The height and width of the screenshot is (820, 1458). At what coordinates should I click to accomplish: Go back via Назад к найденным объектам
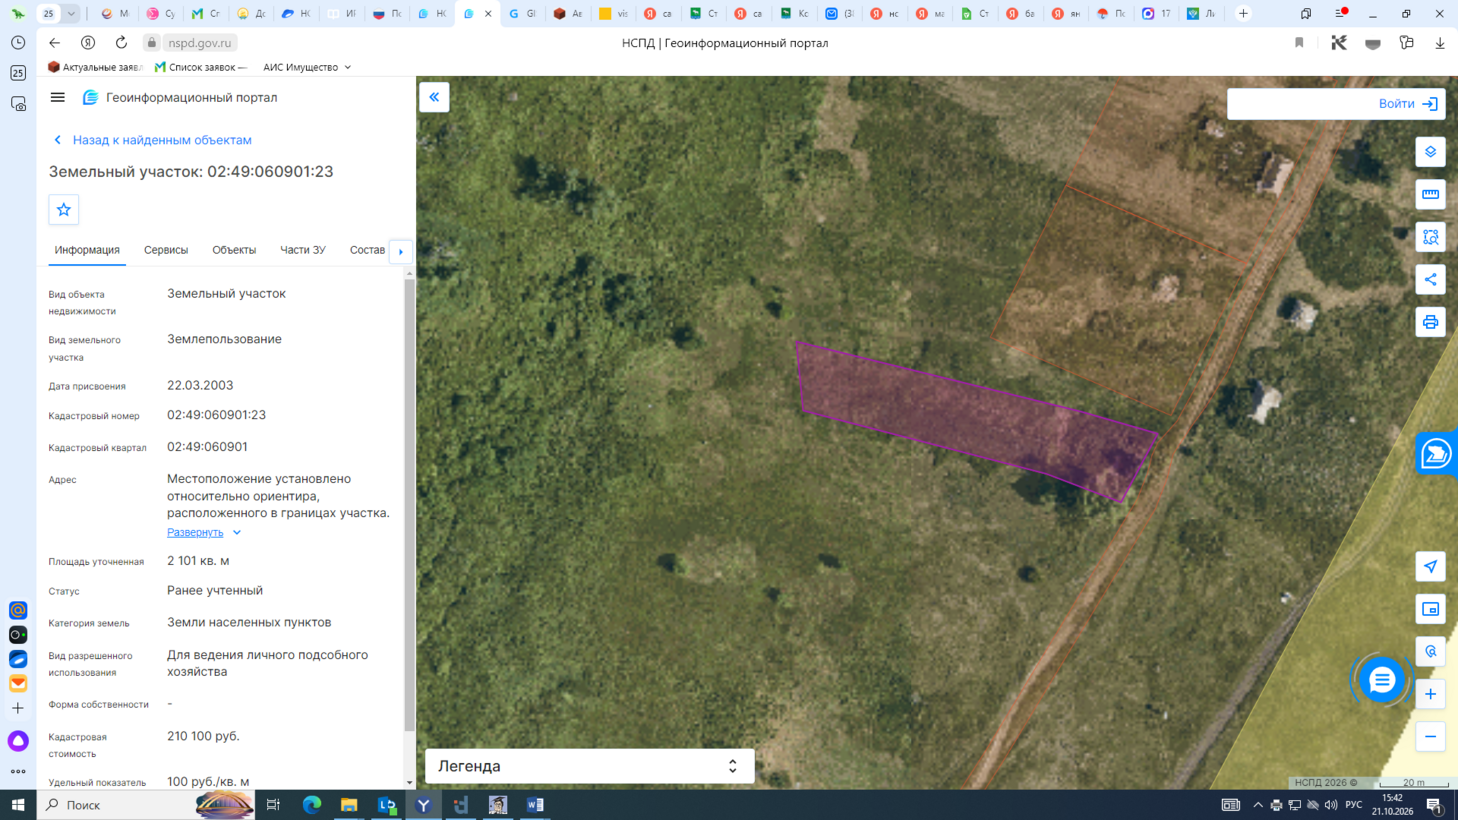152,140
